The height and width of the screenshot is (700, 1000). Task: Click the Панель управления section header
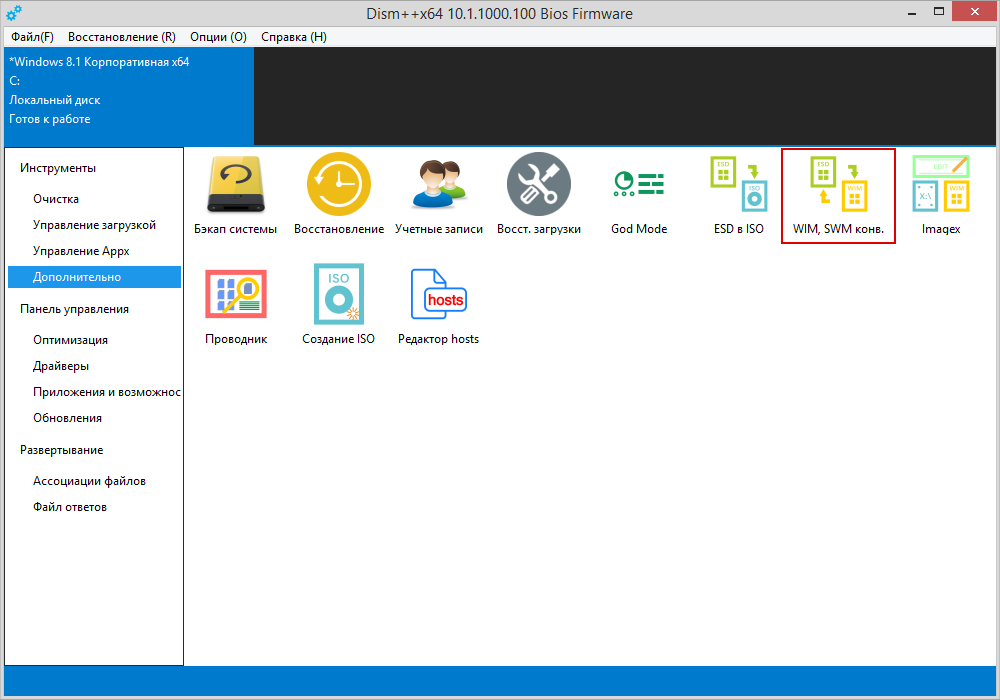(x=74, y=309)
